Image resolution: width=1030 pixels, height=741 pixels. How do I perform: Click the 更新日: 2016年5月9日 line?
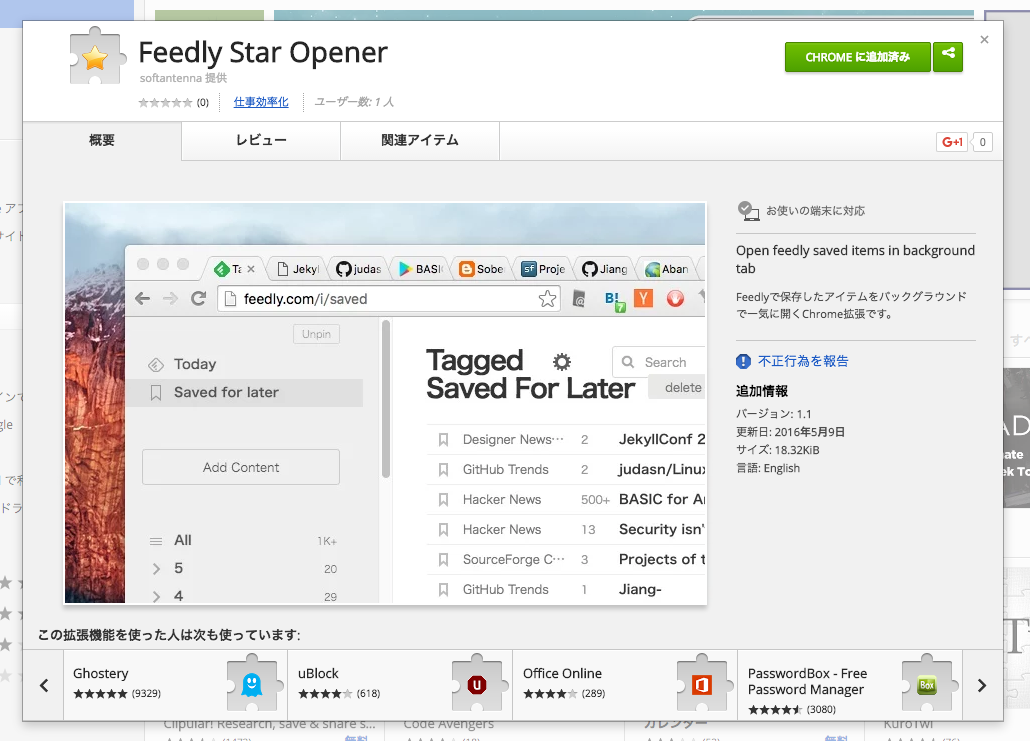[x=790, y=432]
